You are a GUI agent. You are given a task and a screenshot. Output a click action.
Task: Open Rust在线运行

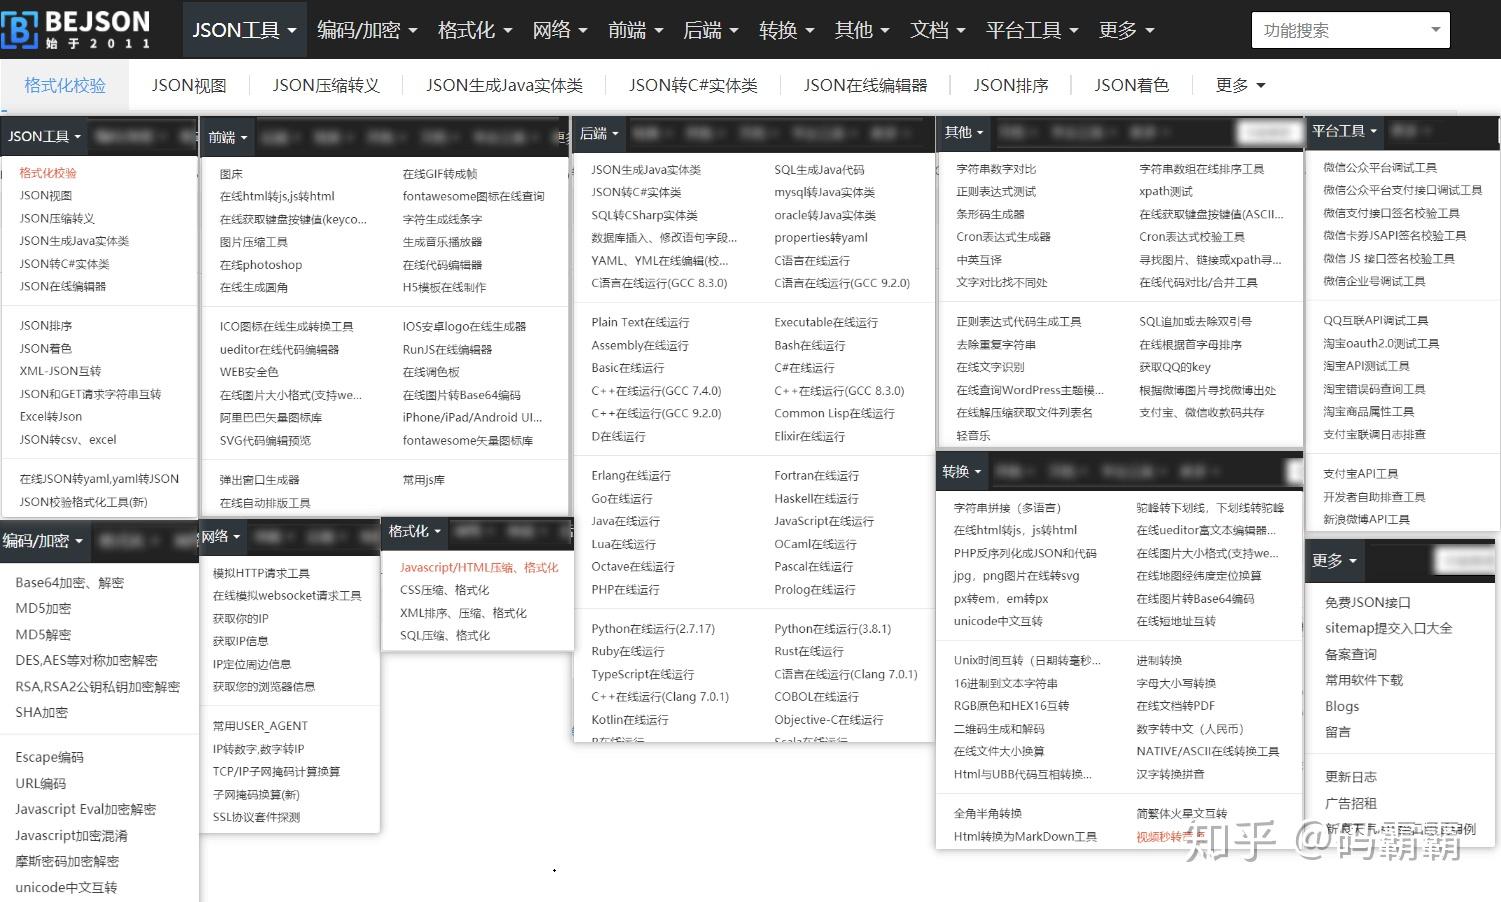(808, 651)
